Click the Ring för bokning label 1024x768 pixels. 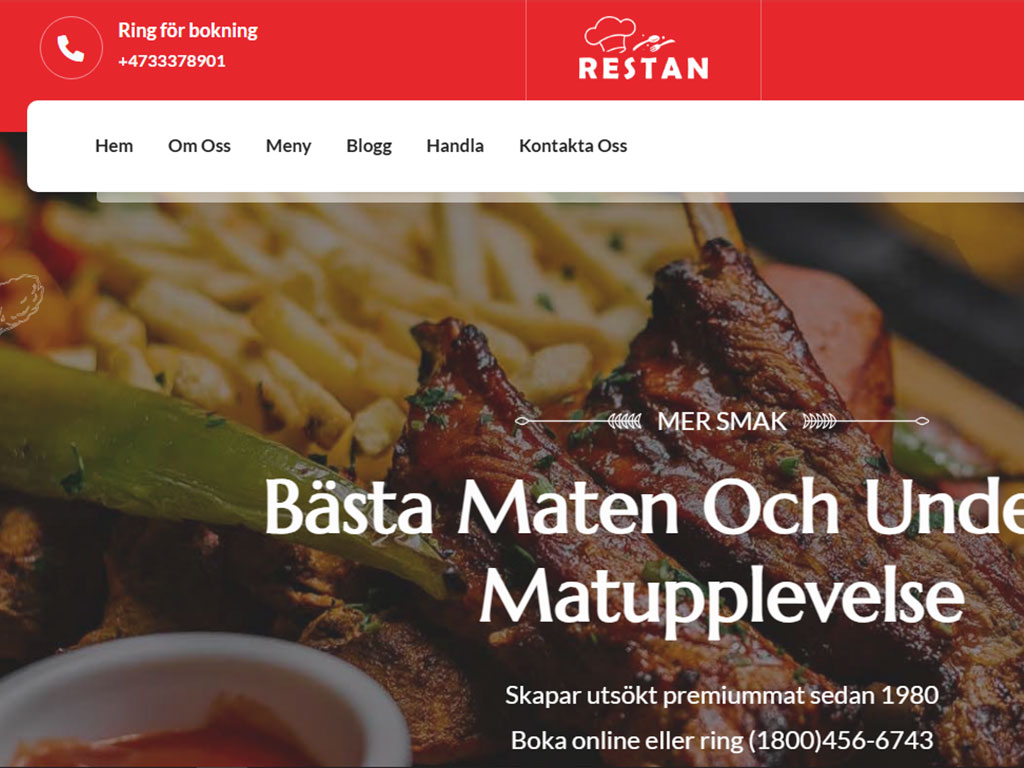(188, 31)
